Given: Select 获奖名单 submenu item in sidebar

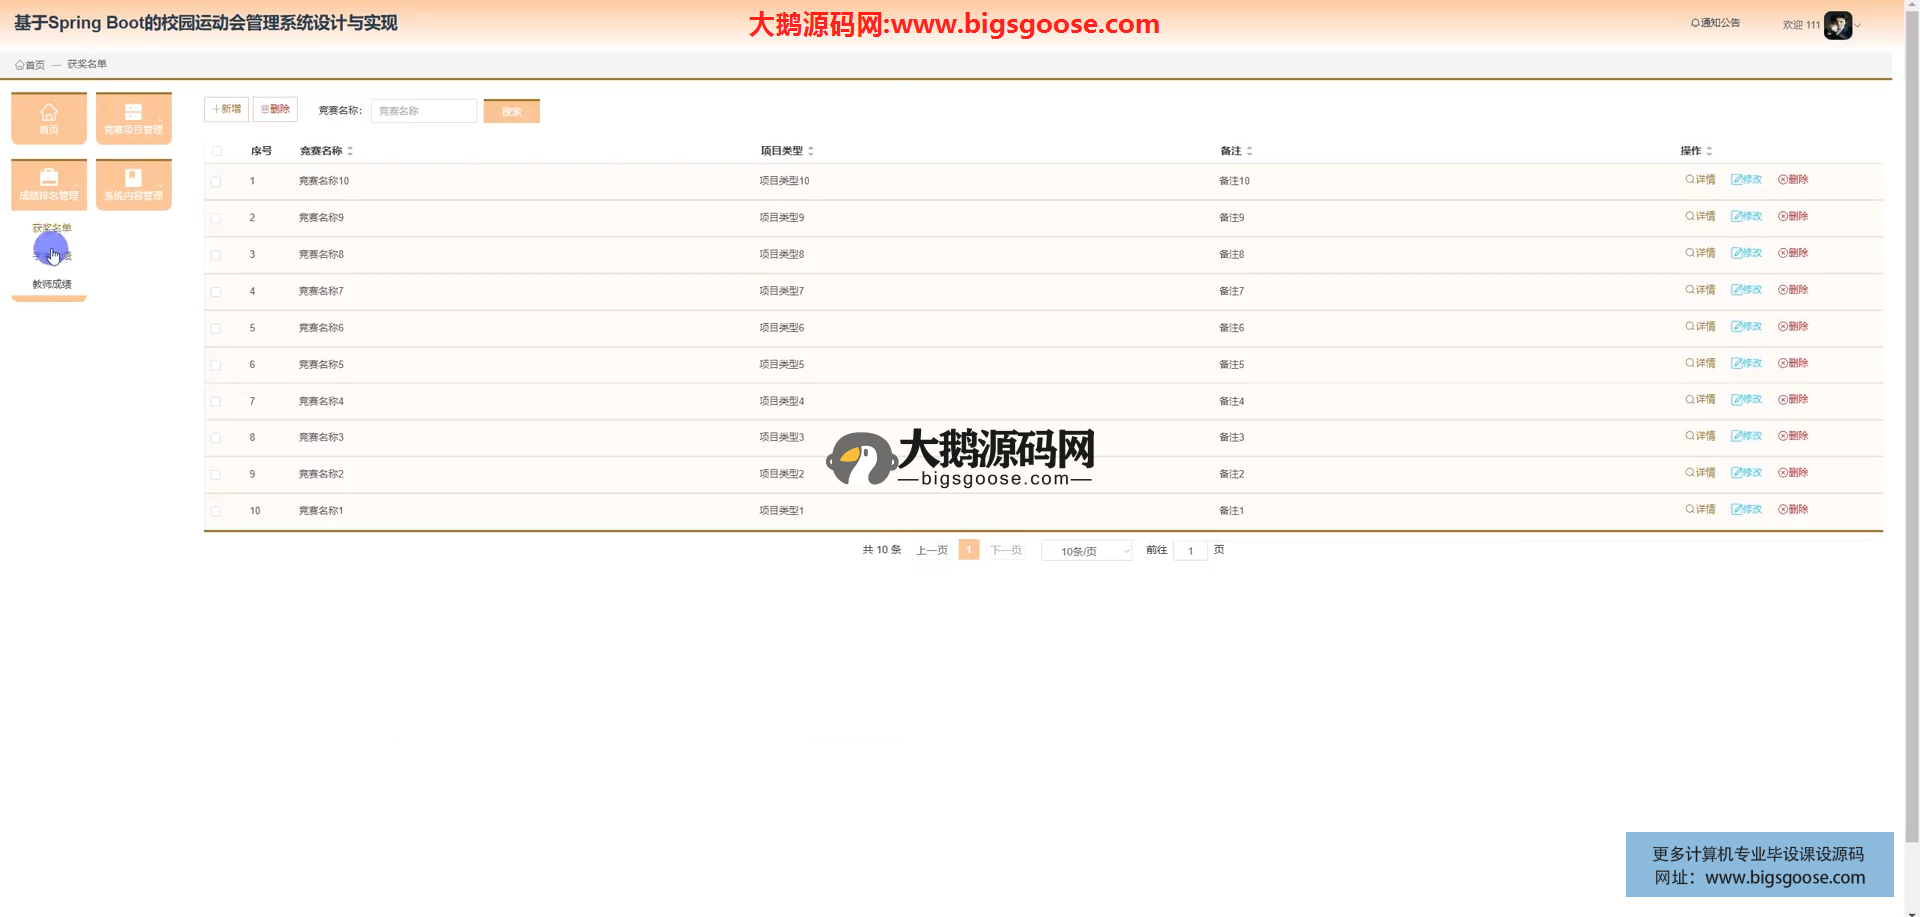Looking at the screenshot, I should (x=52, y=228).
